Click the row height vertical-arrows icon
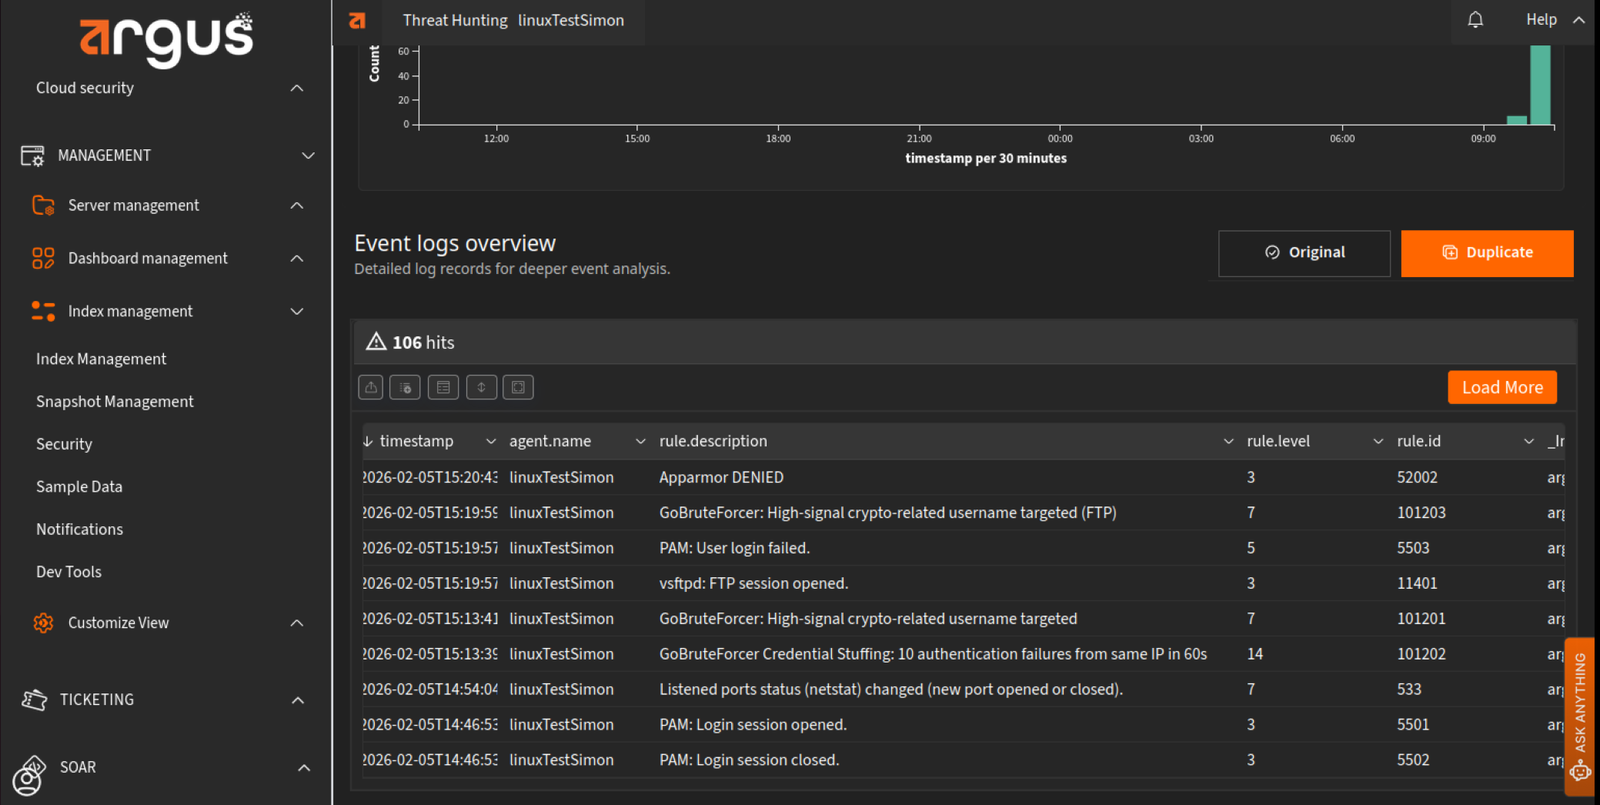 tap(481, 387)
